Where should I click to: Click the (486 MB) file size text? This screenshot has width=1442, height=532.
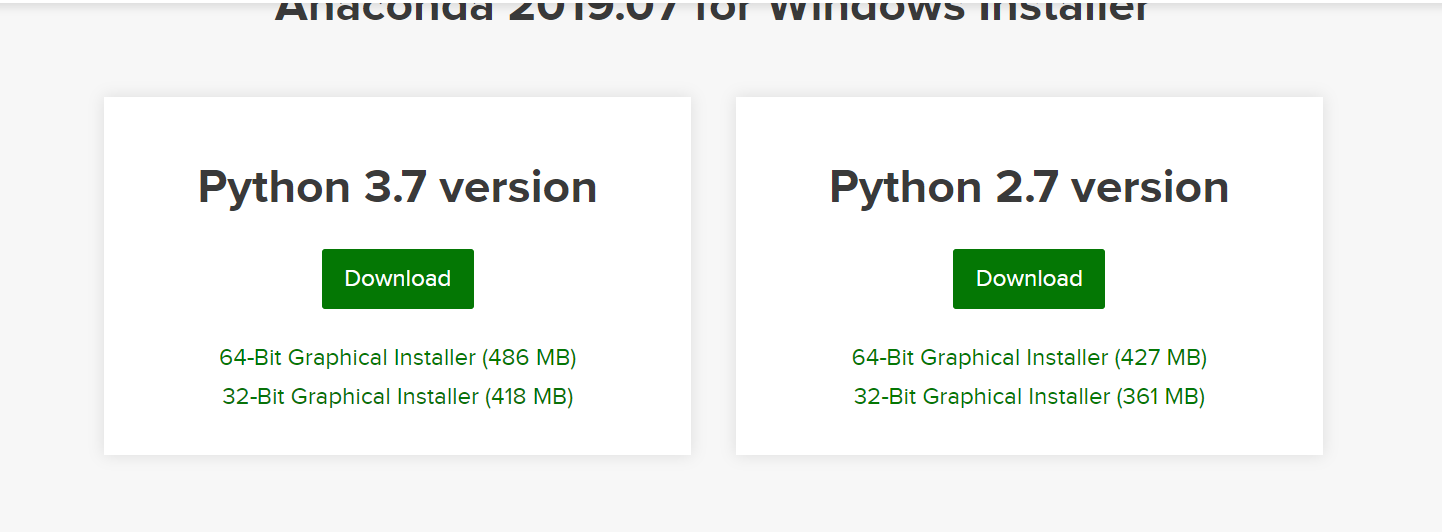(529, 357)
